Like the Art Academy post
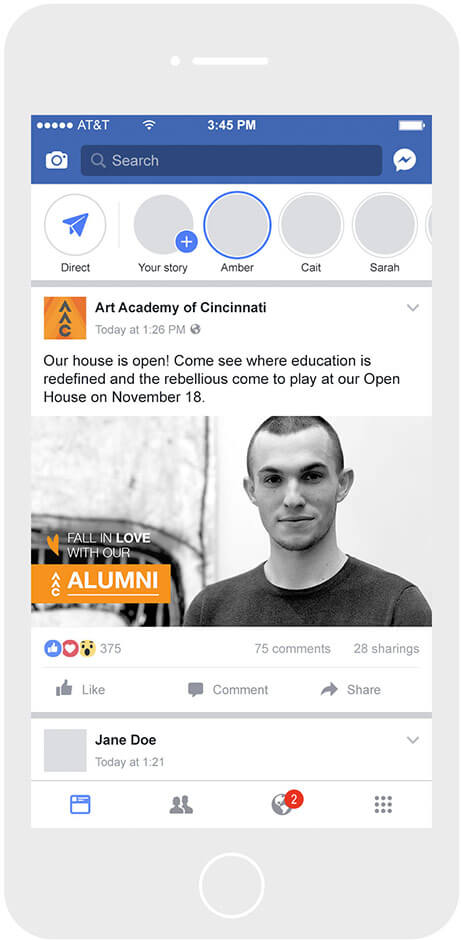Image resolution: width=461 pixels, height=940 pixels. pyautogui.click(x=80, y=689)
